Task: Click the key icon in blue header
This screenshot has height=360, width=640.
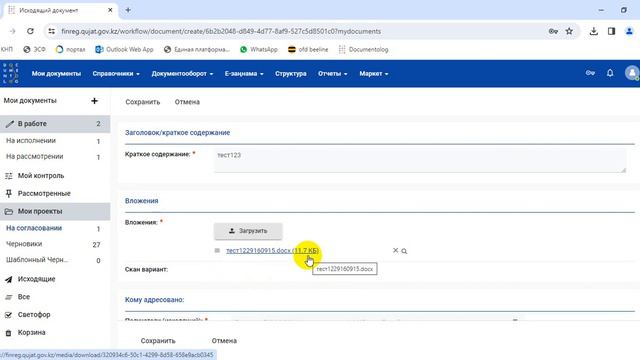Action: [x=590, y=73]
